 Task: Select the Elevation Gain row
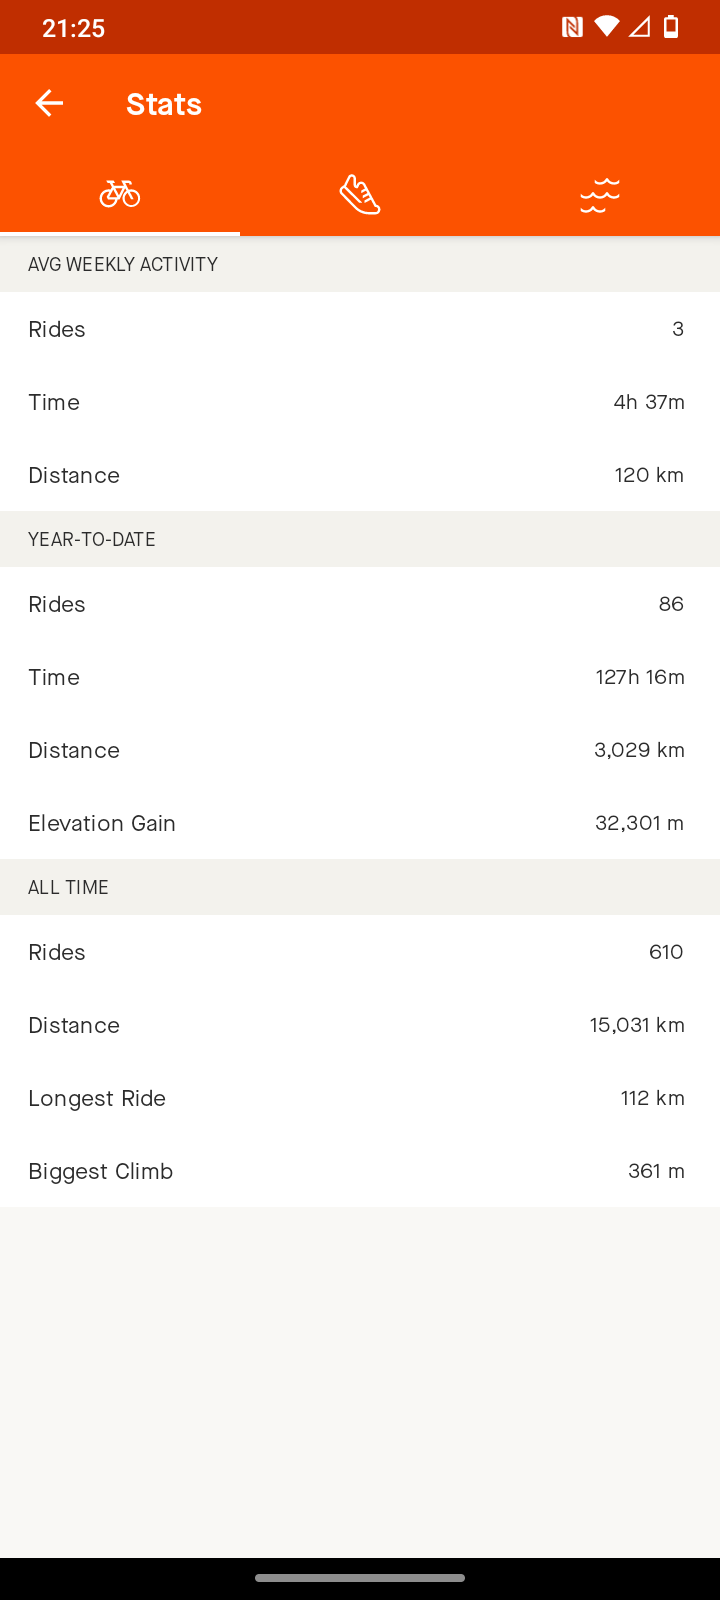(360, 823)
